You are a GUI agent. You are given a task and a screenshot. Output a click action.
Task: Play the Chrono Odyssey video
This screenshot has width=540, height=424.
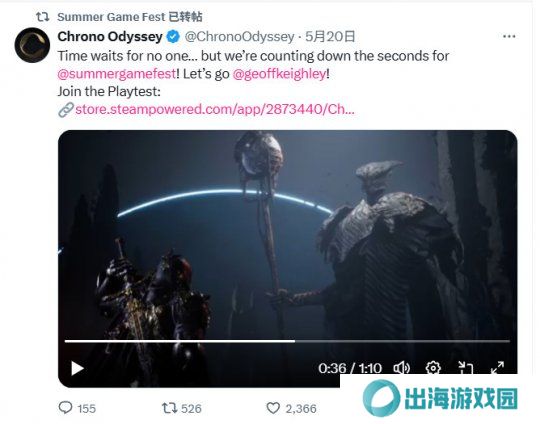tap(77, 368)
